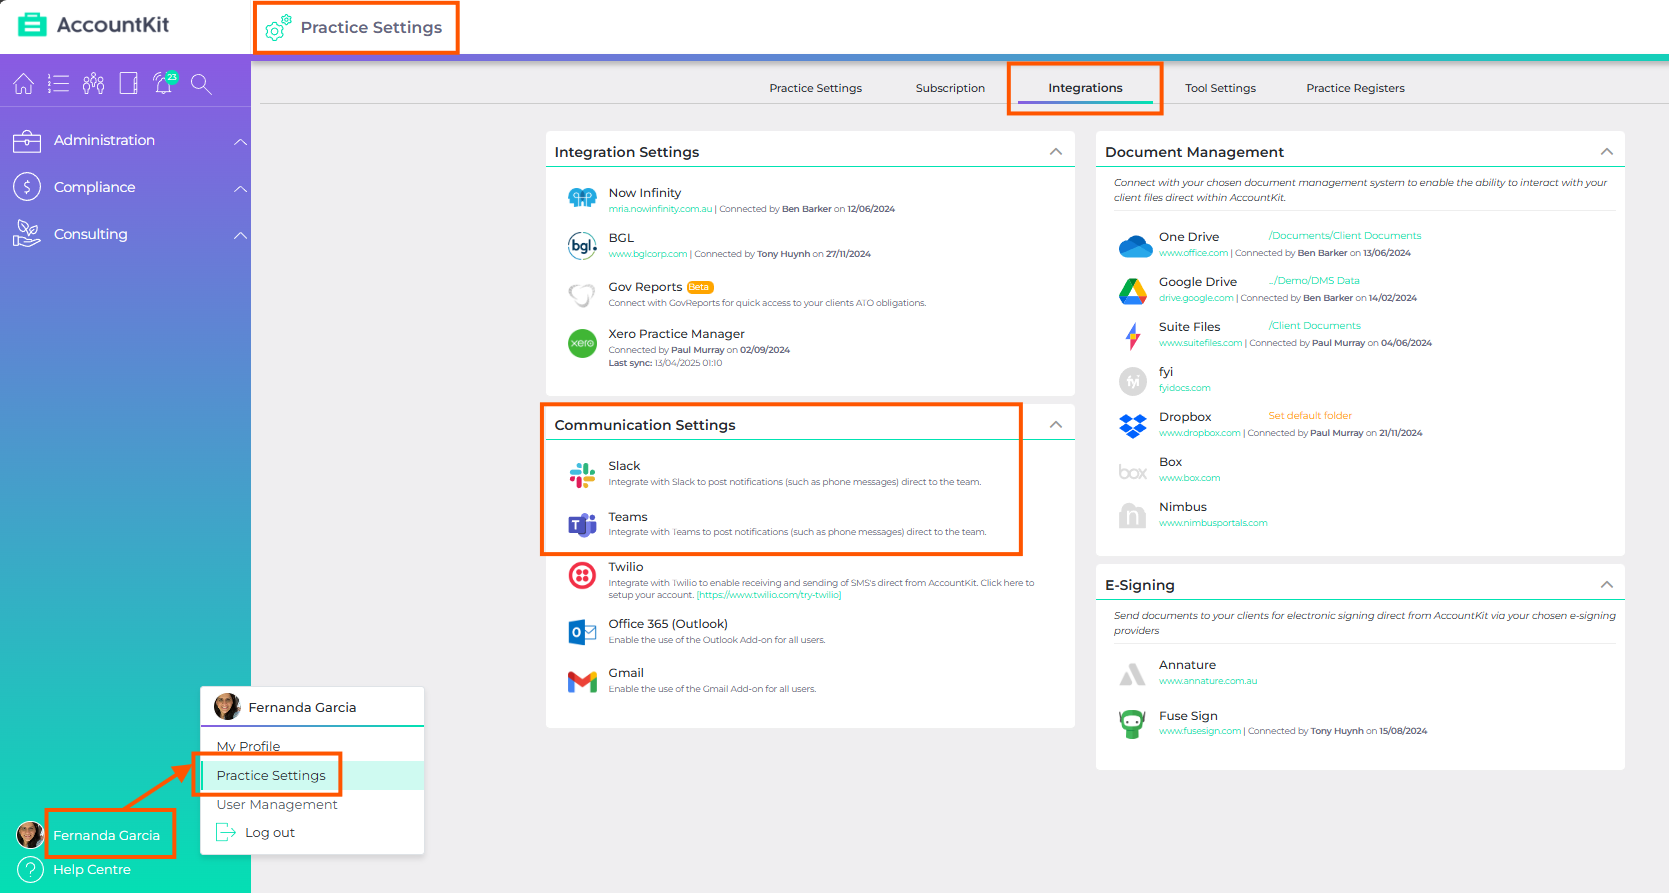The image size is (1669, 893).
Task: Switch to the Practice Settings tab
Action: pos(815,88)
